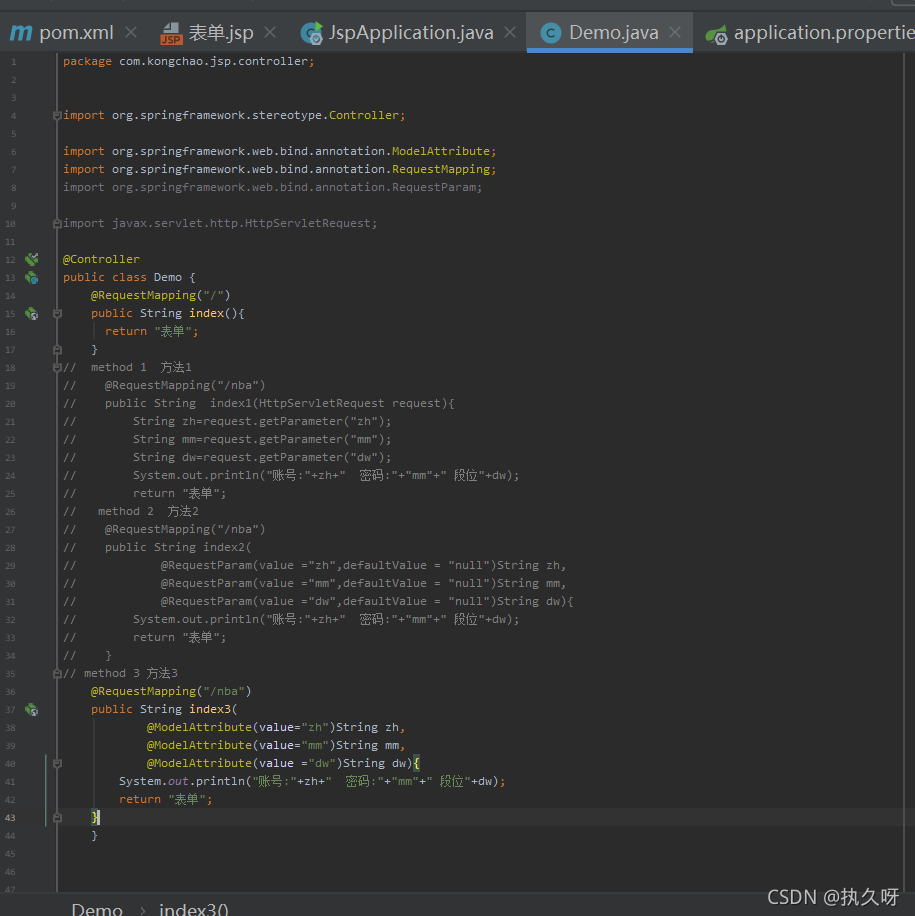Click the gutter icon beside class Demo declaration
This screenshot has height=916, width=915.
(31, 277)
